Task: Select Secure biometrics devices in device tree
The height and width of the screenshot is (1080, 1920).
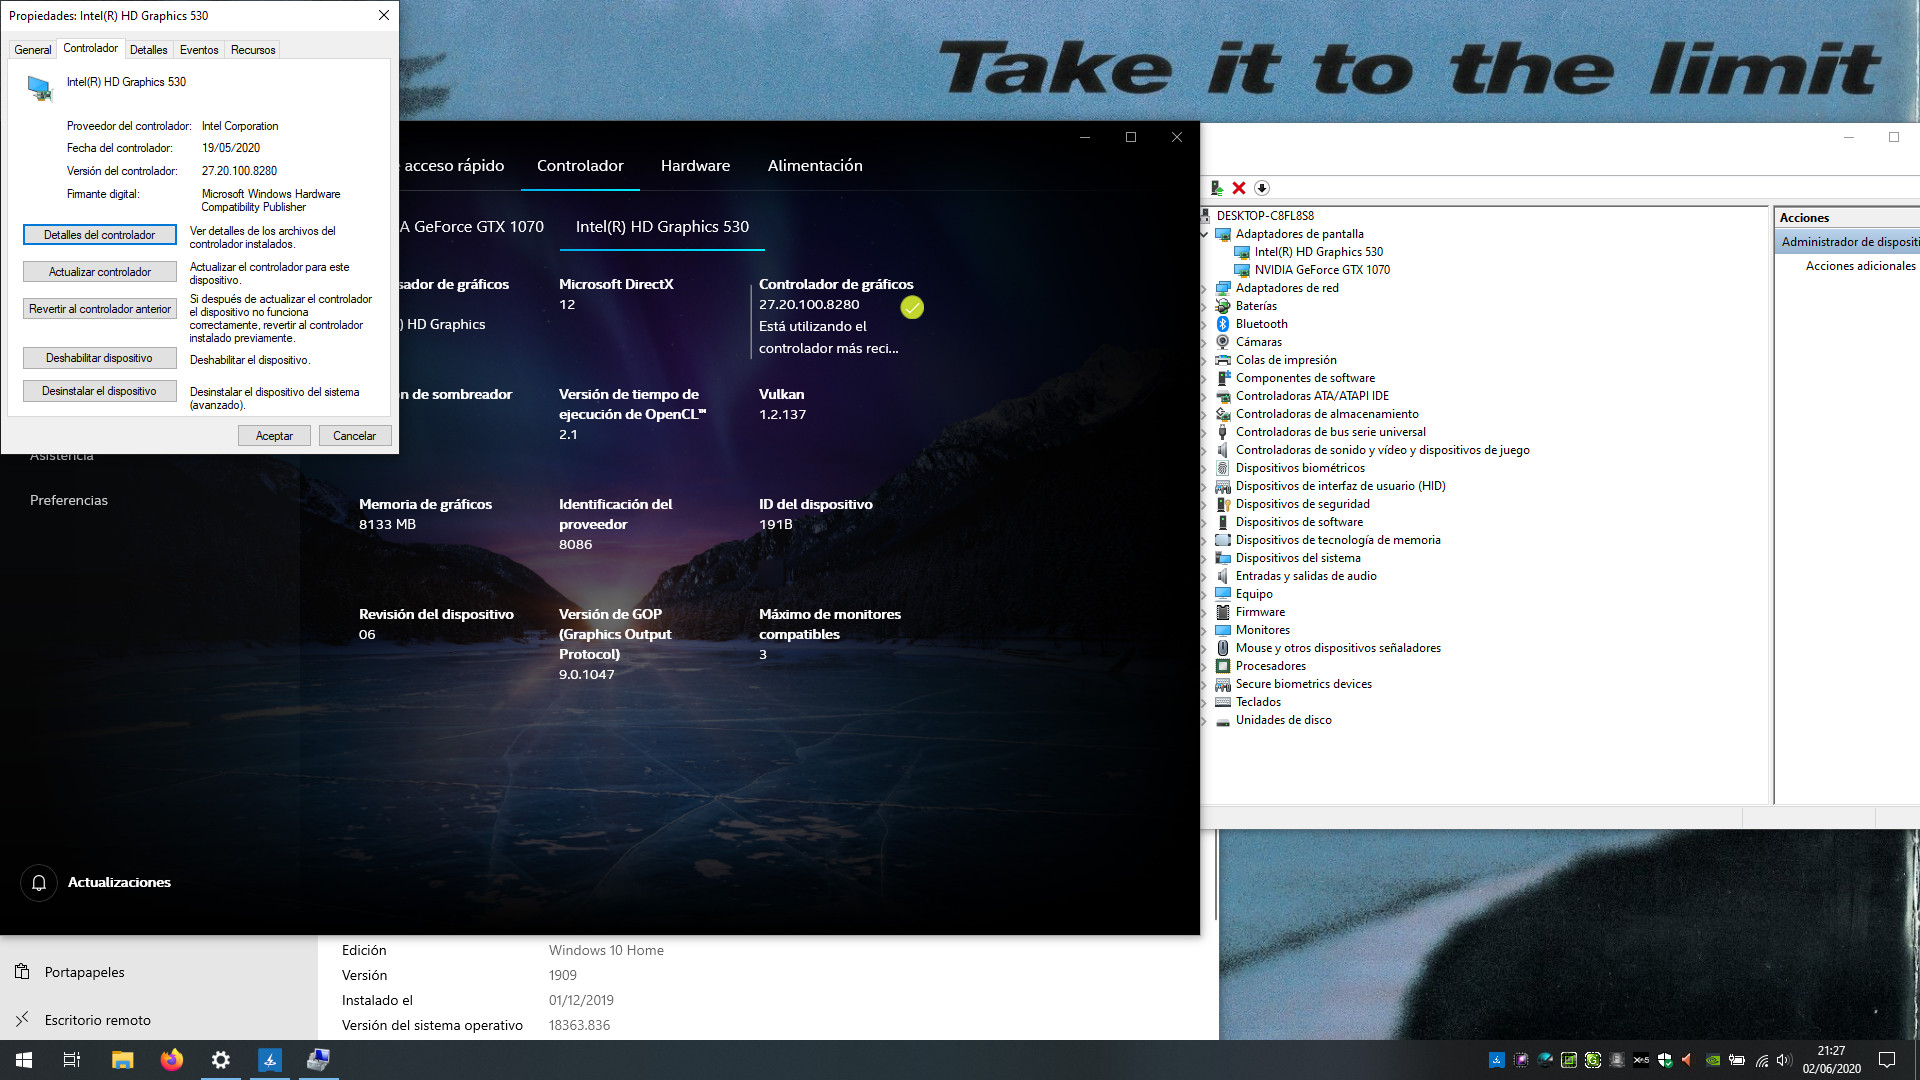Action: coord(1303,684)
